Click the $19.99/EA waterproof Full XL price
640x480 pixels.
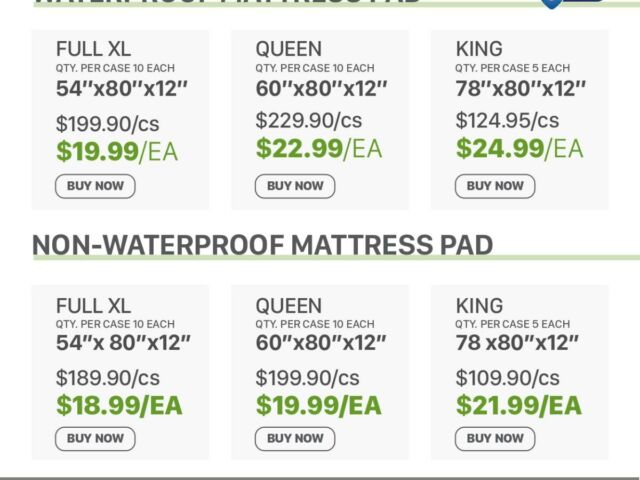[119, 151]
